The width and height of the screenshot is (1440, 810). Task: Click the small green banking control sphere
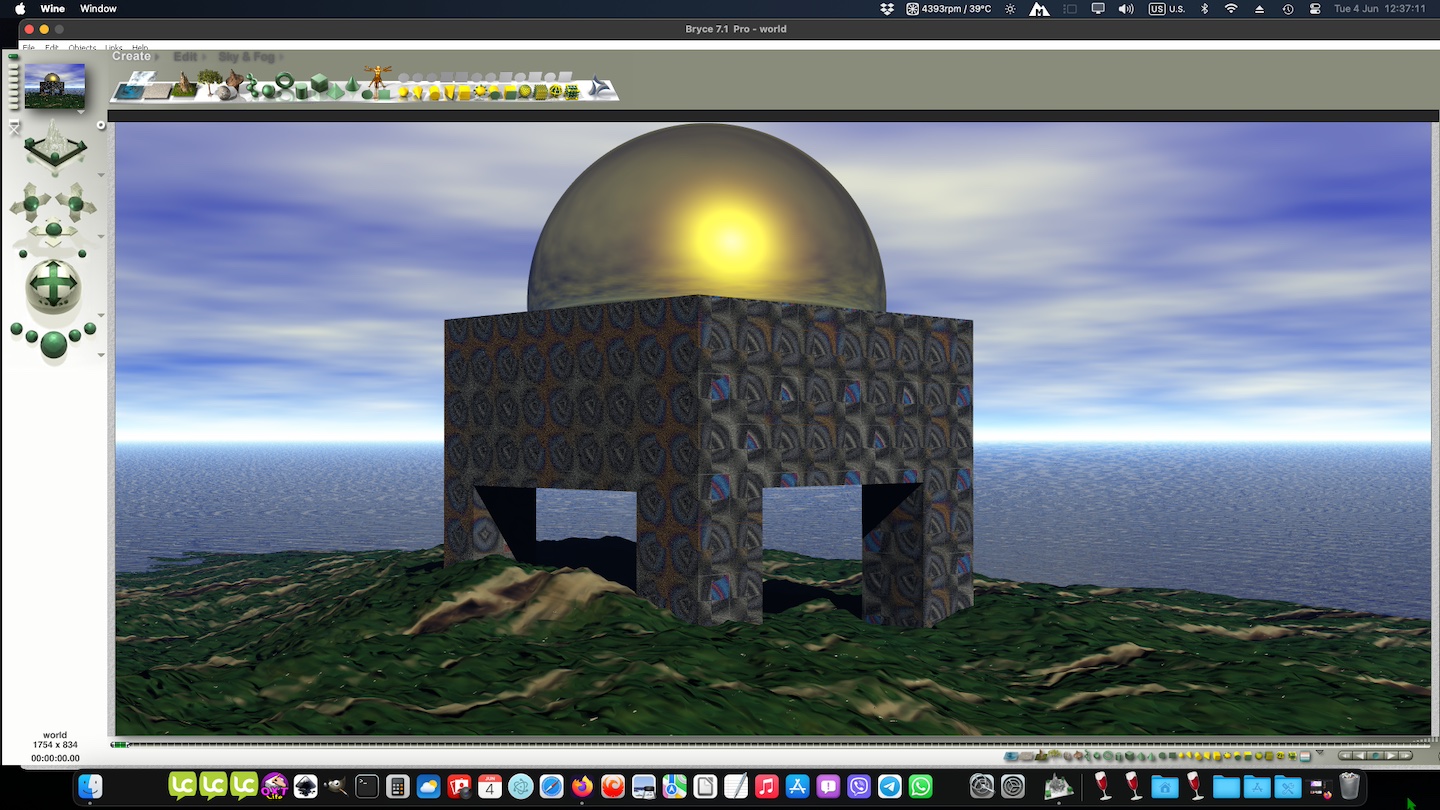[23, 253]
